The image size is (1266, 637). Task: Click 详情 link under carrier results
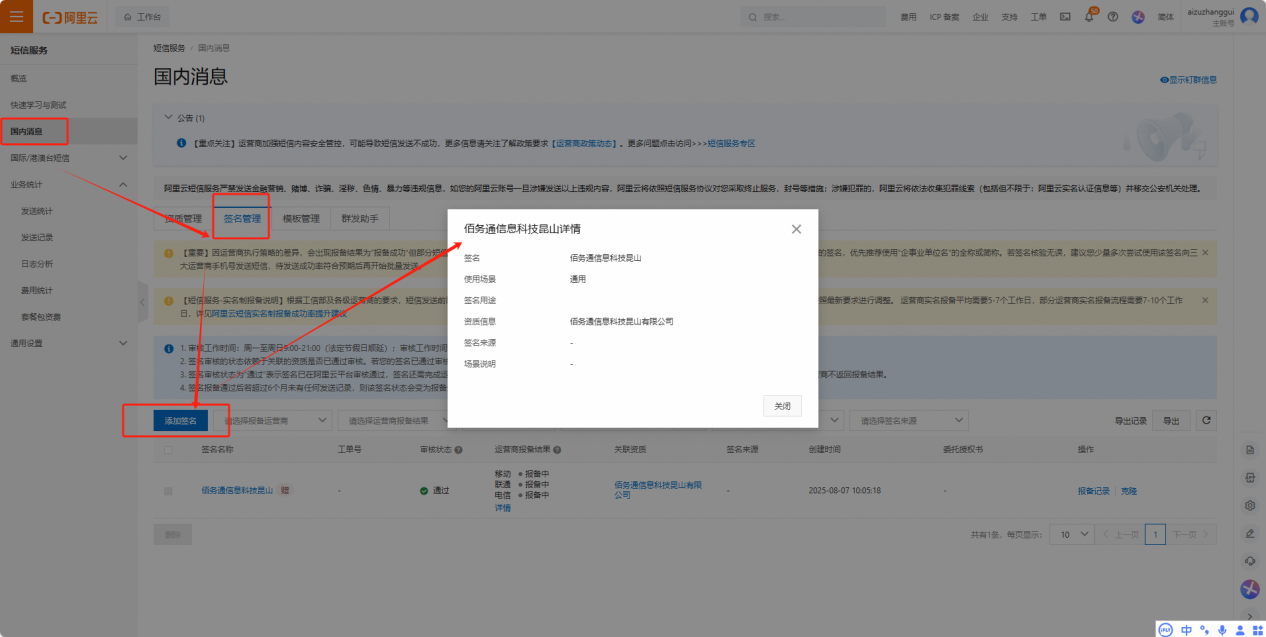pyautogui.click(x=503, y=508)
